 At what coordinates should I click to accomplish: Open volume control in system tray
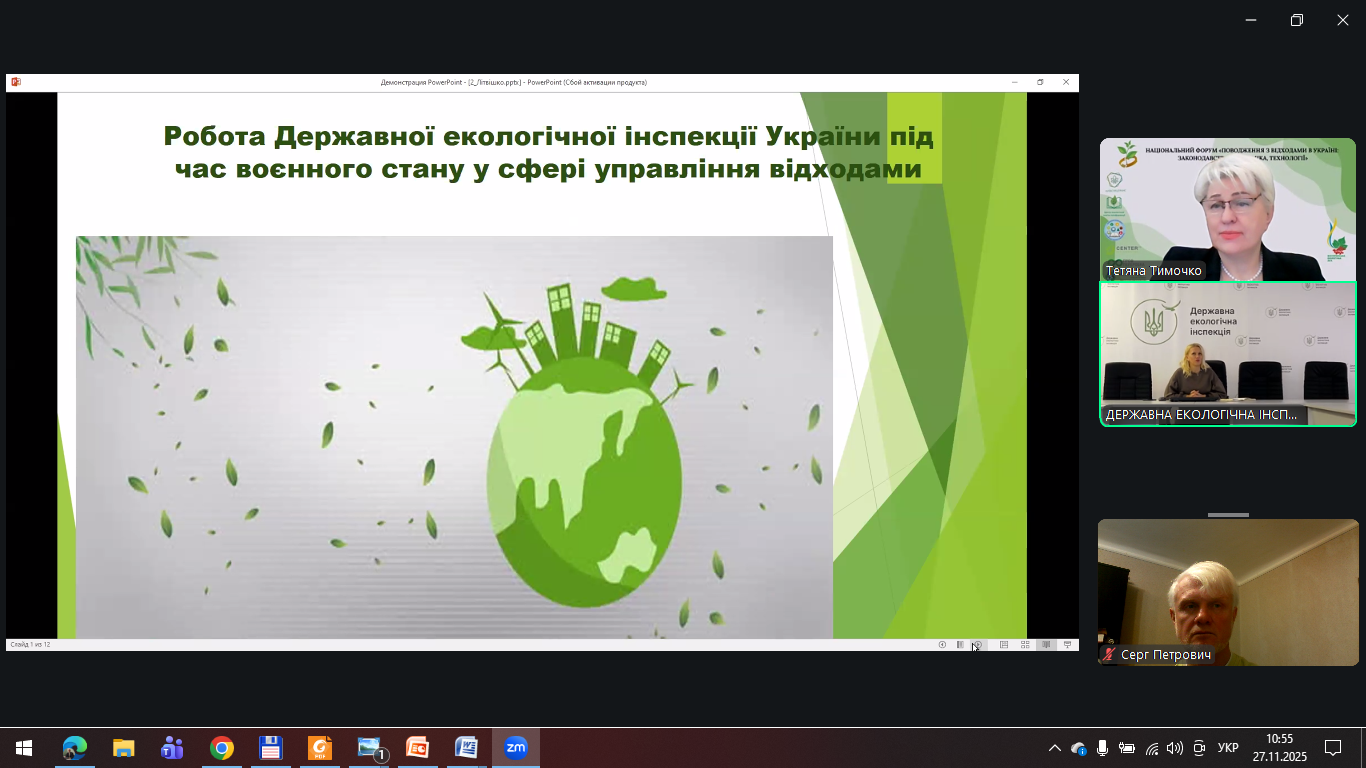coord(1174,748)
